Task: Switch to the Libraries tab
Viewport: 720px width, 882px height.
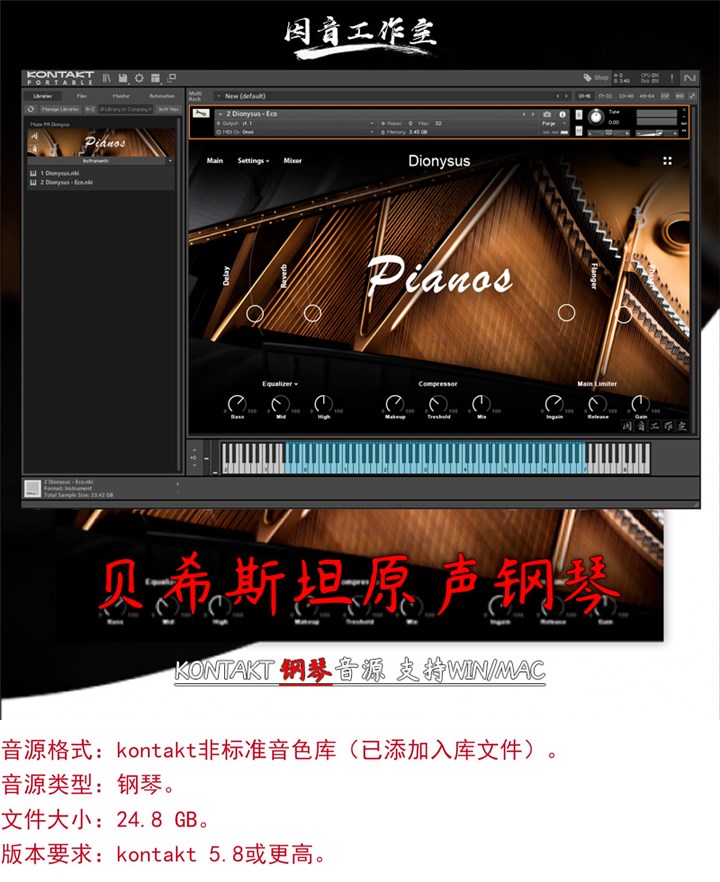Action: (43, 96)
